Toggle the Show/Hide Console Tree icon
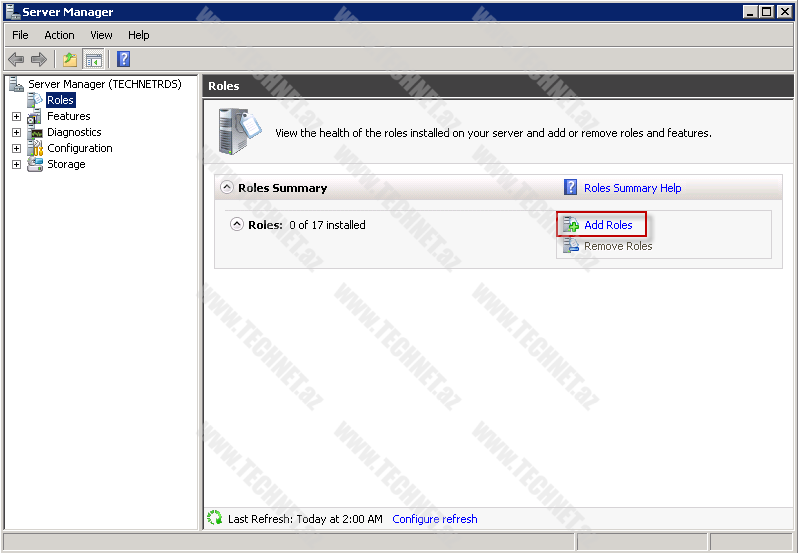The image size is (798, 553). (x=93, y=60)
